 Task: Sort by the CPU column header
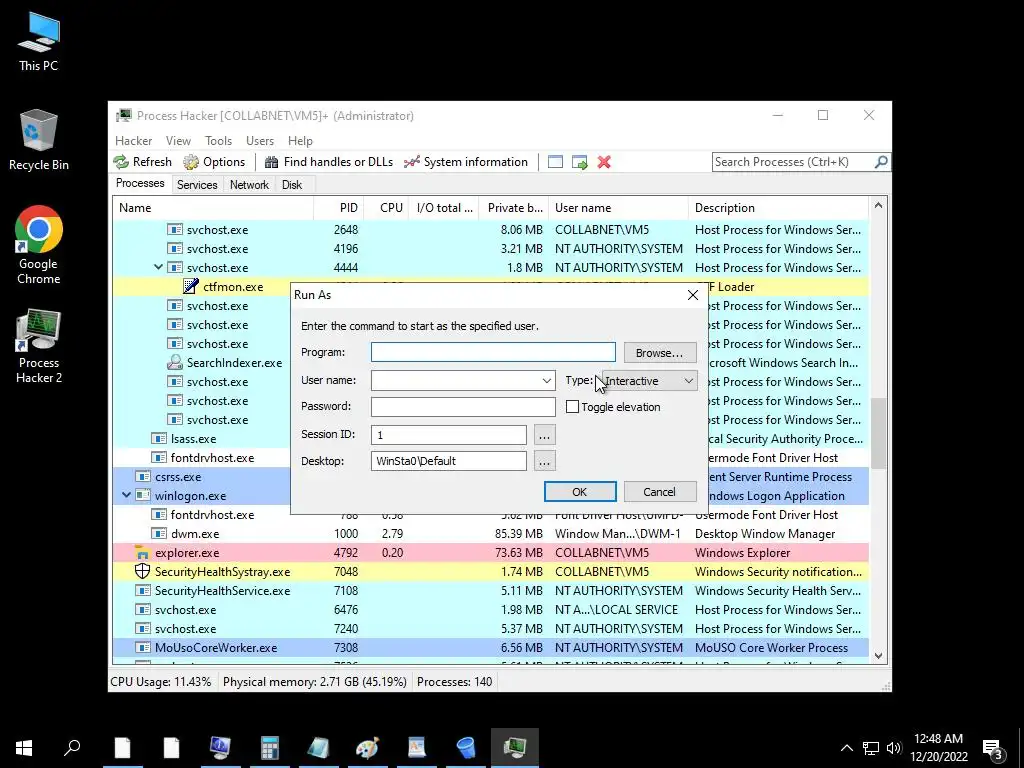[387, 208]
